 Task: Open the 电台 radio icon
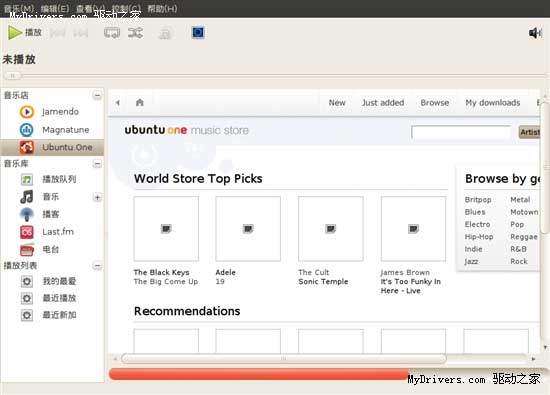point(27,249)
